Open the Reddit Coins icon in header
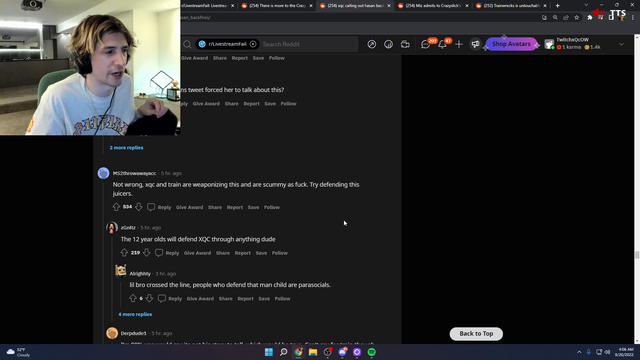This screenshot has width=640, height=360. [x=388, y=44]
